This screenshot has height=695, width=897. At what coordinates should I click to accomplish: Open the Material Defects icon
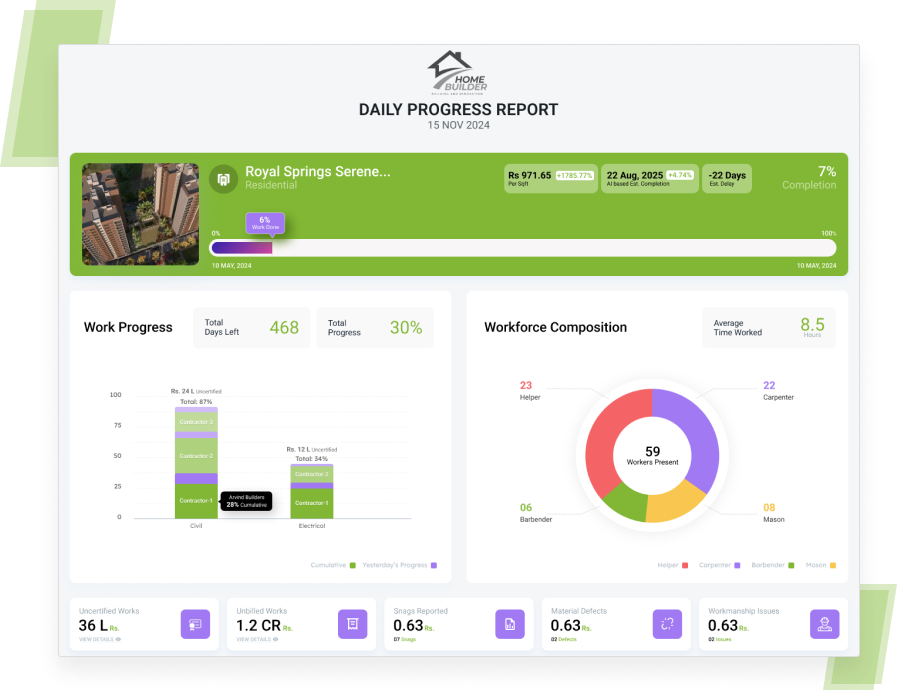point(667,624)
